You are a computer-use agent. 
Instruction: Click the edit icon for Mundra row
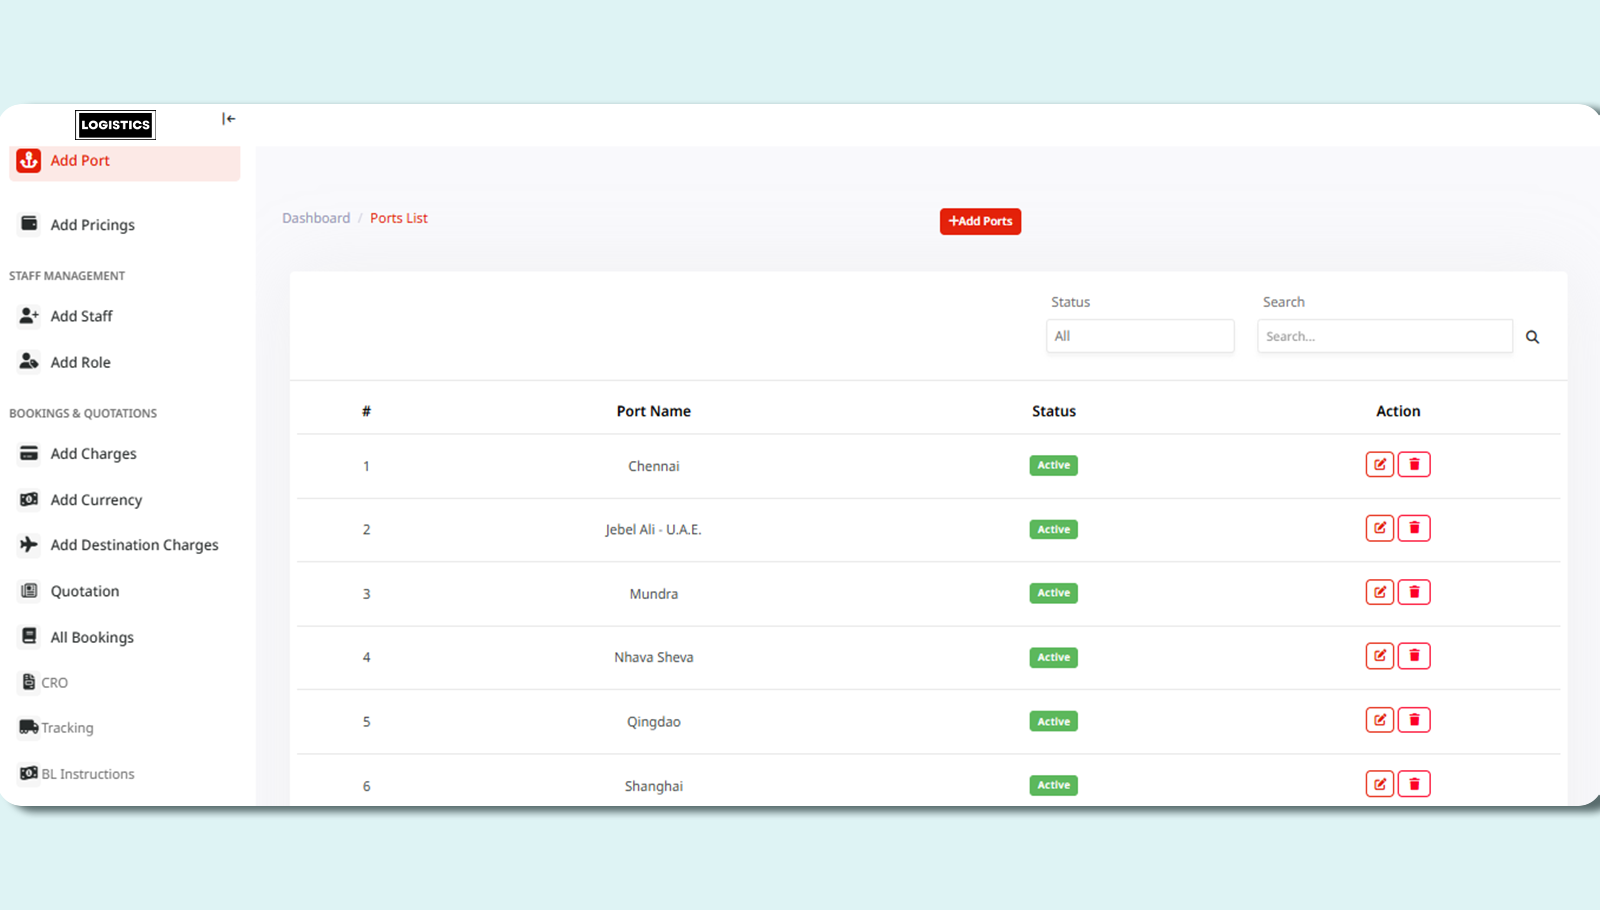[x=1379, y=592]
